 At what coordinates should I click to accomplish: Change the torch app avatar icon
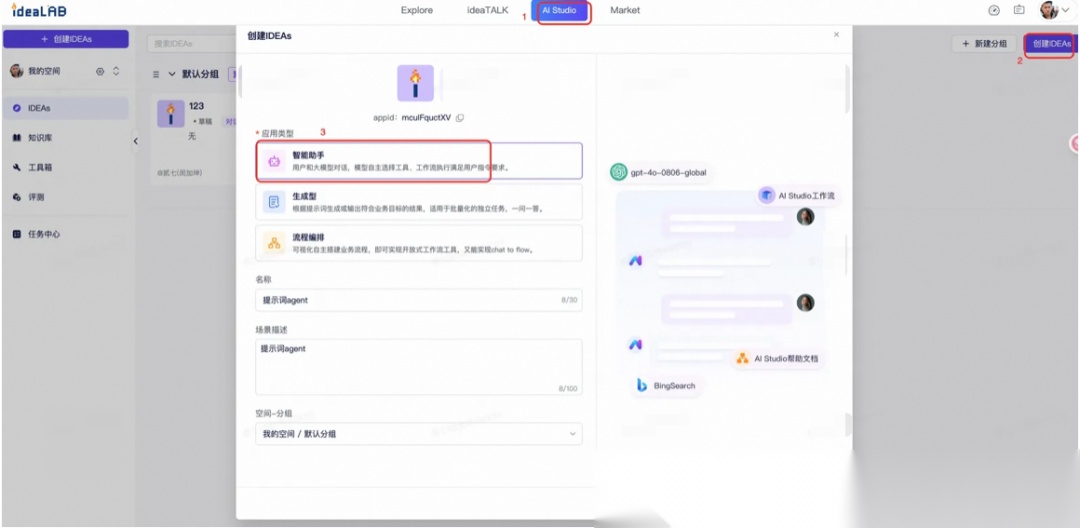415,83
